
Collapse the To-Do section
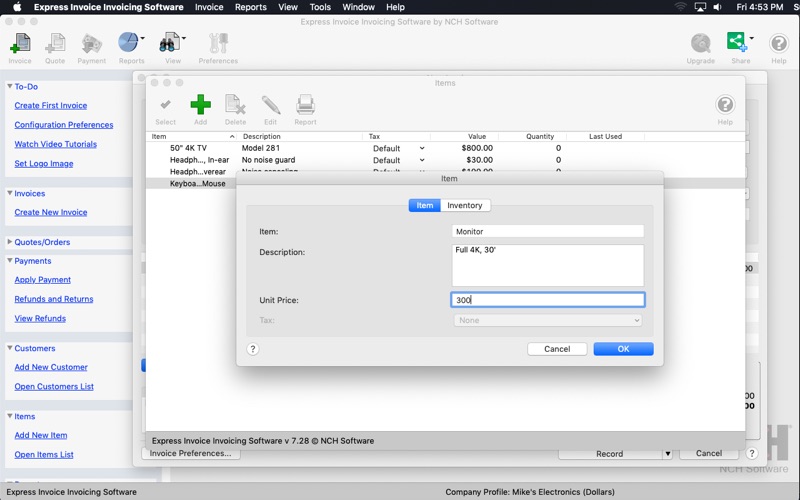coord(10,86)
